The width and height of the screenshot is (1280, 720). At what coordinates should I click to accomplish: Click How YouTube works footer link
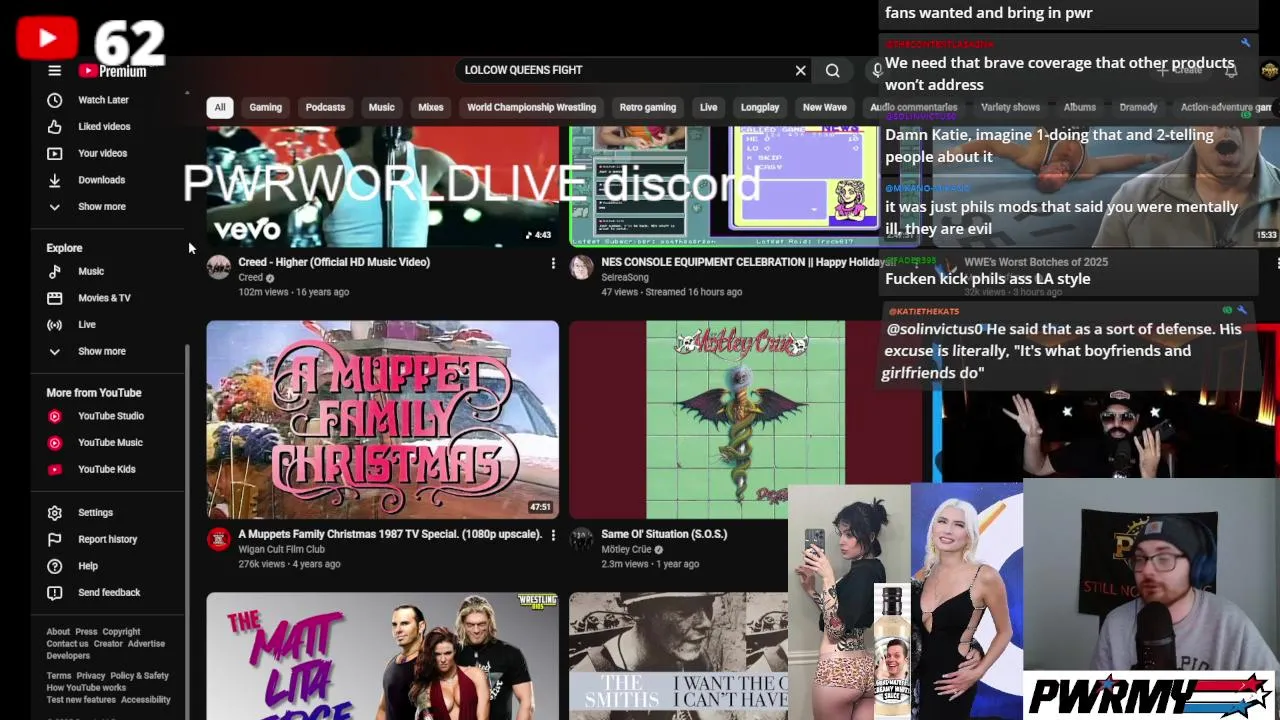86,688
